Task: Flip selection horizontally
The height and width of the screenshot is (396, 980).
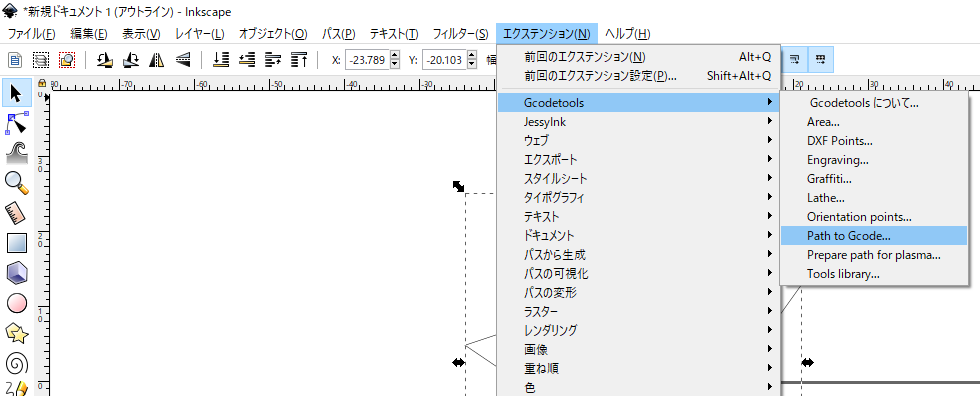Action: point(156,60)
